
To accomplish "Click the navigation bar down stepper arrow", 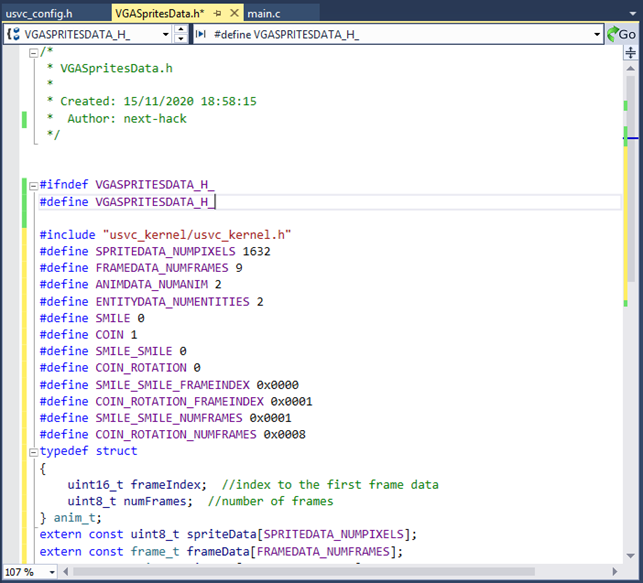I will click(x=181, y=39).
